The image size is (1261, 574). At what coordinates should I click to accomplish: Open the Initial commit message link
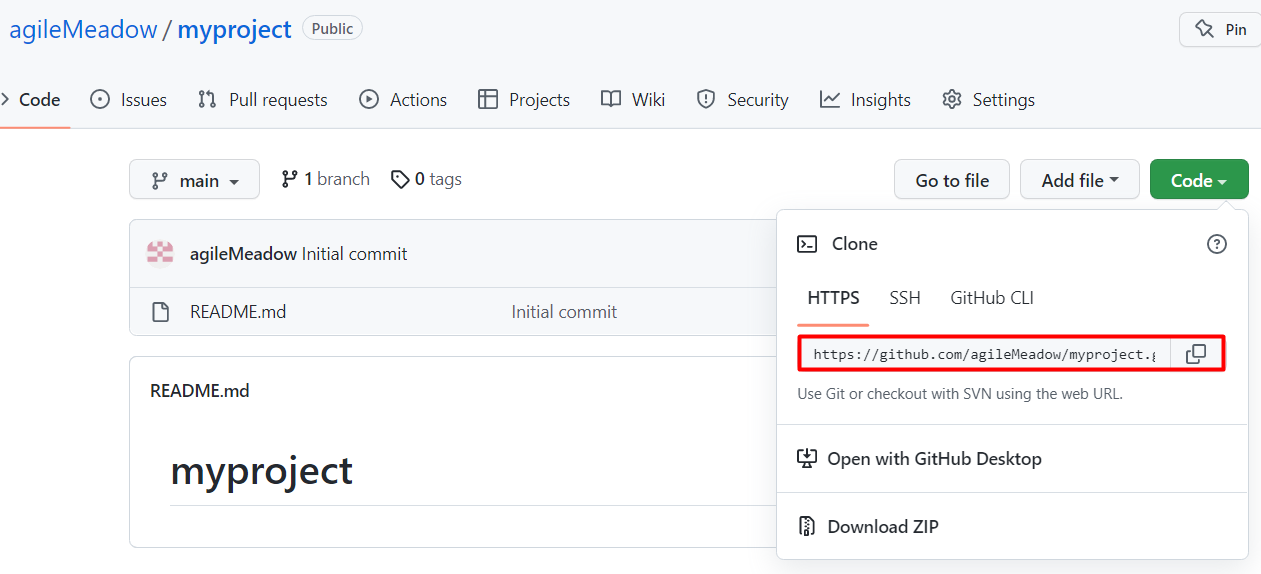click(354, 254)
